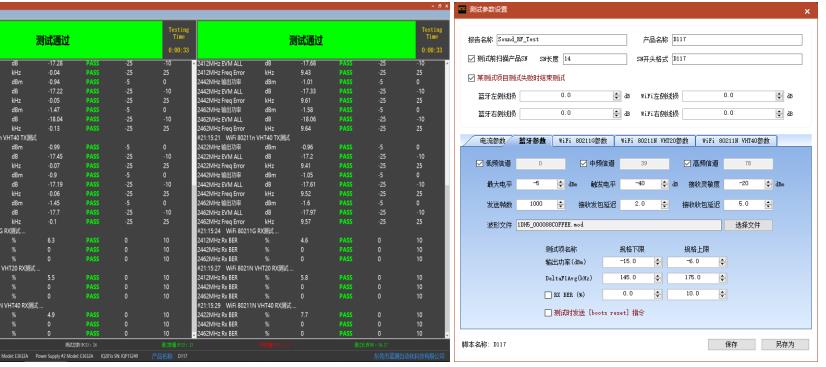Click 选择文件 to pick waveform file

(748, 225)
